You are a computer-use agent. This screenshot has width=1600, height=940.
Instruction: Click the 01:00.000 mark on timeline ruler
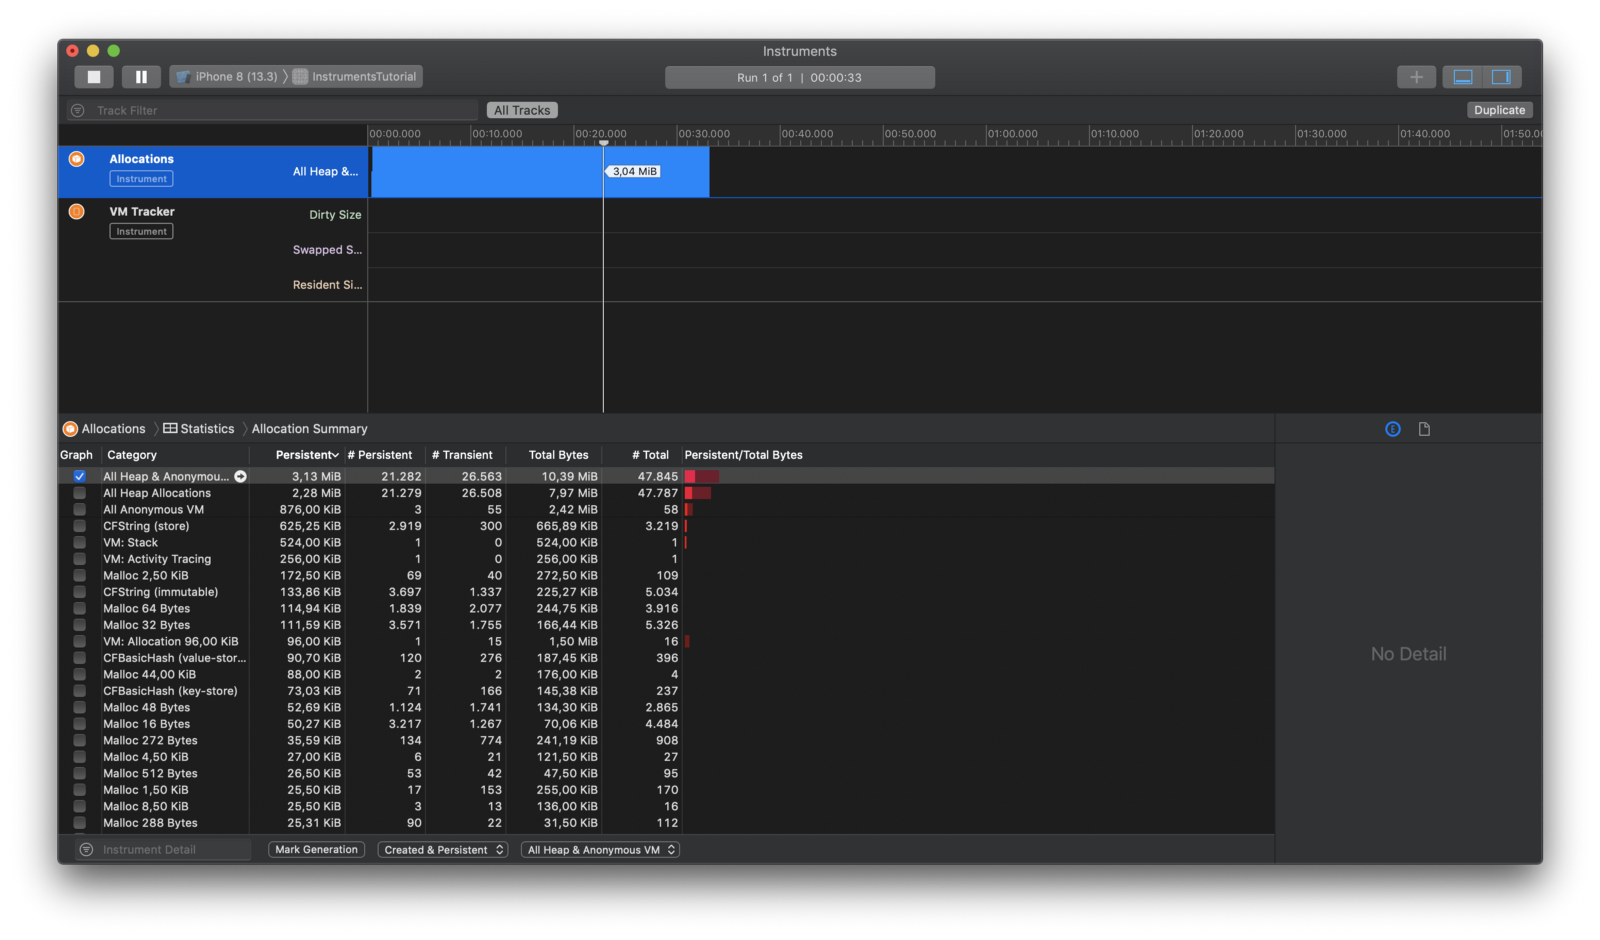[1012, 133]
